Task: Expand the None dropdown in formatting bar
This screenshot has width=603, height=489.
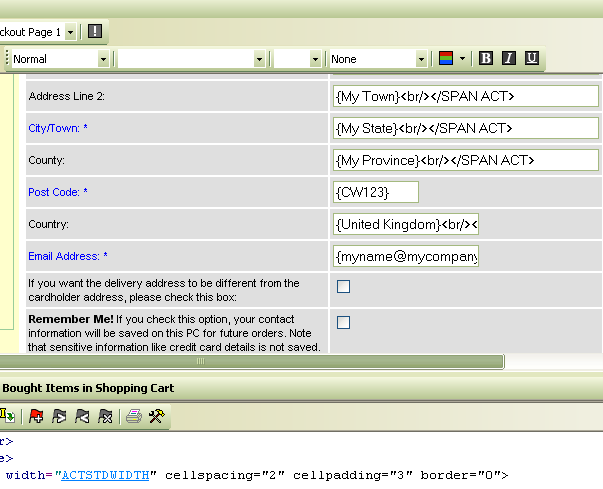Action: 421,59
